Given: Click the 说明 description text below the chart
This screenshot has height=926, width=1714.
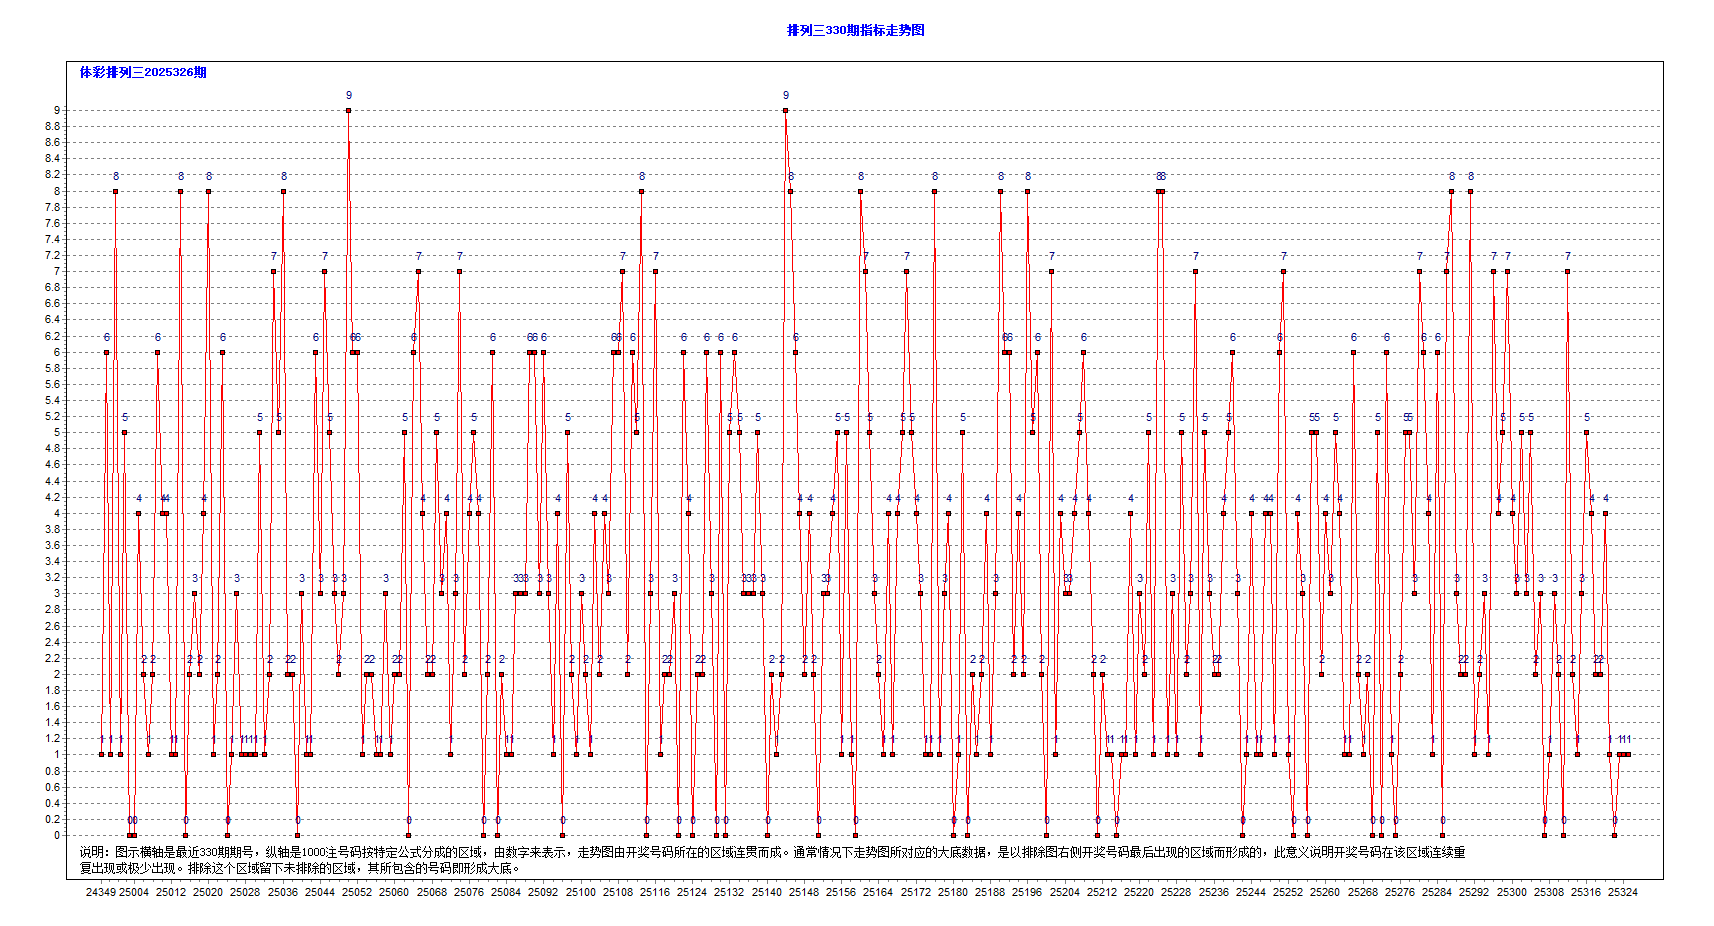Looking at the screenshot, I should coord(772,860).
